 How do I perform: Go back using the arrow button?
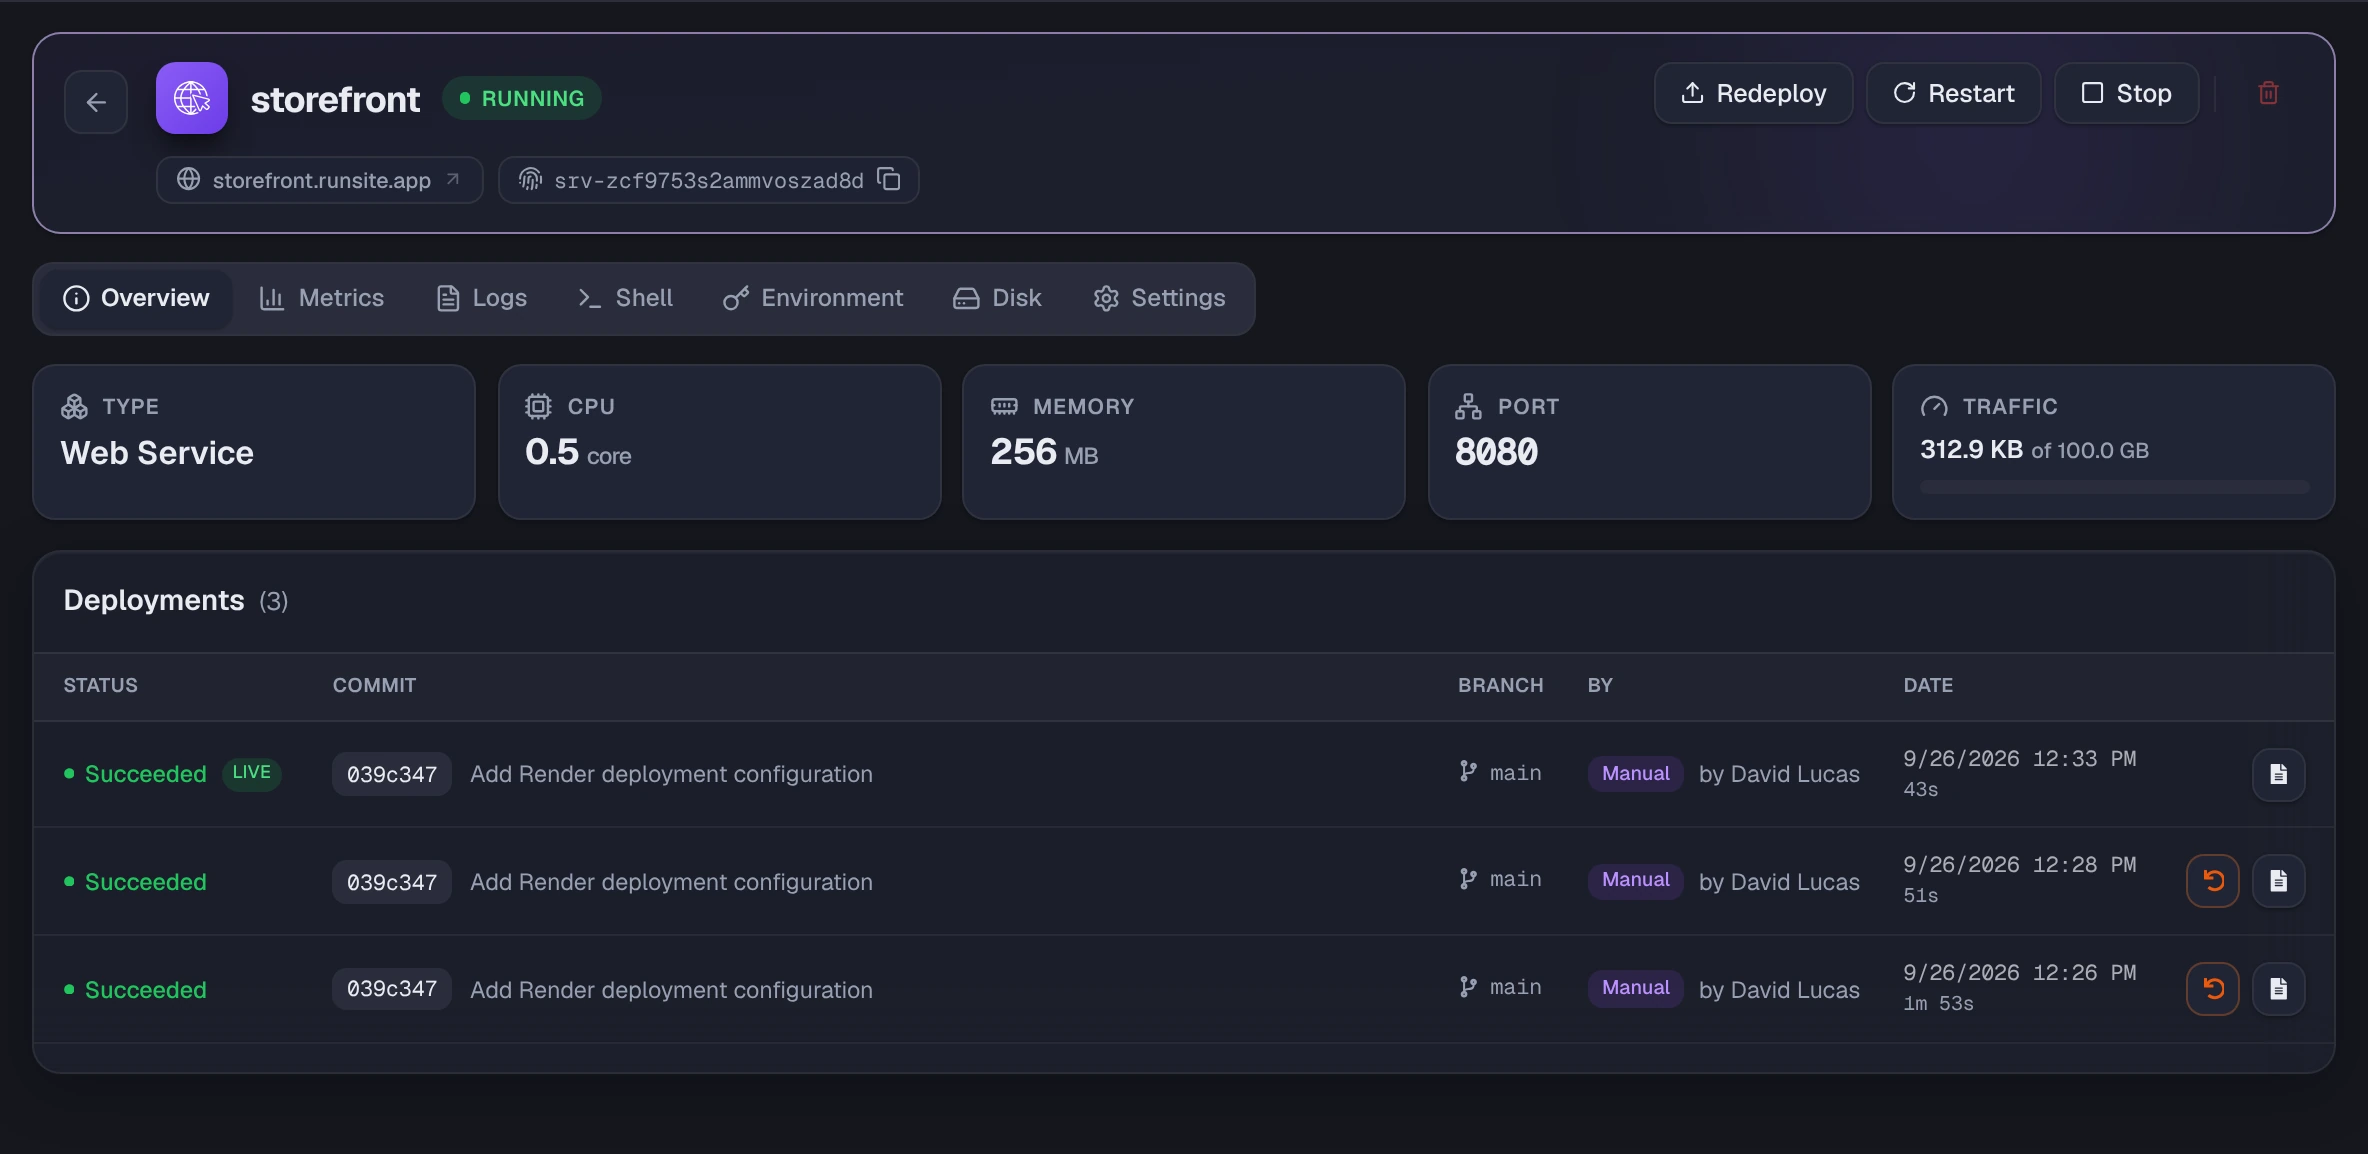coord(96,102)
